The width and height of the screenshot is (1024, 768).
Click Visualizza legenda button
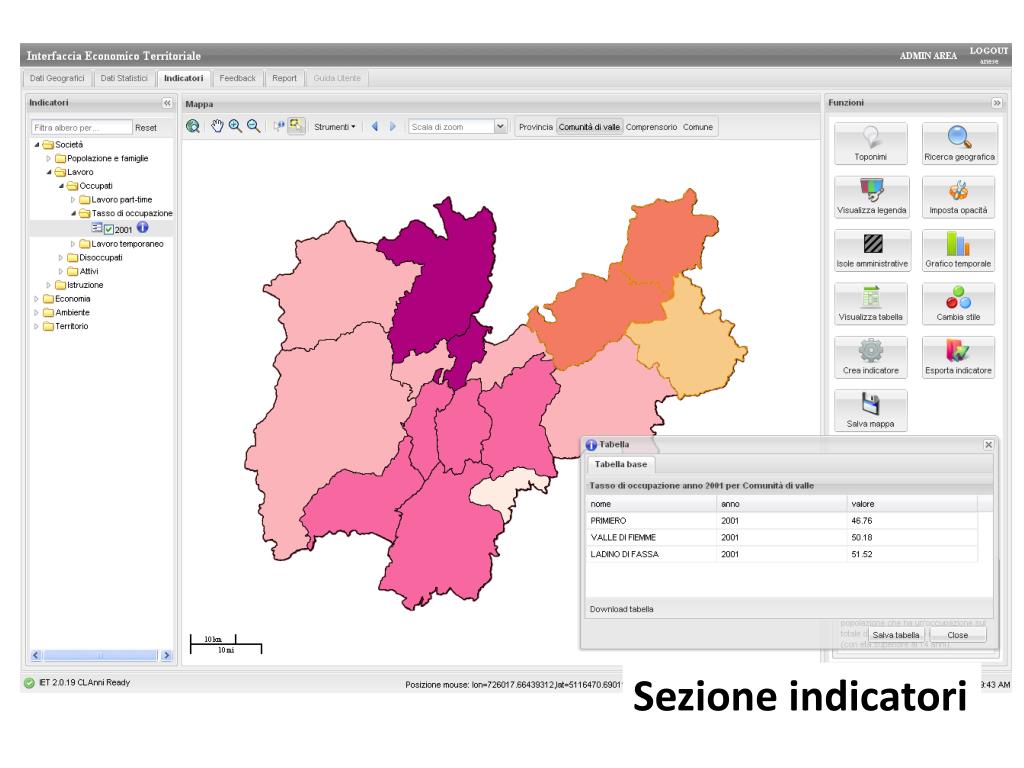coord(871,197)
